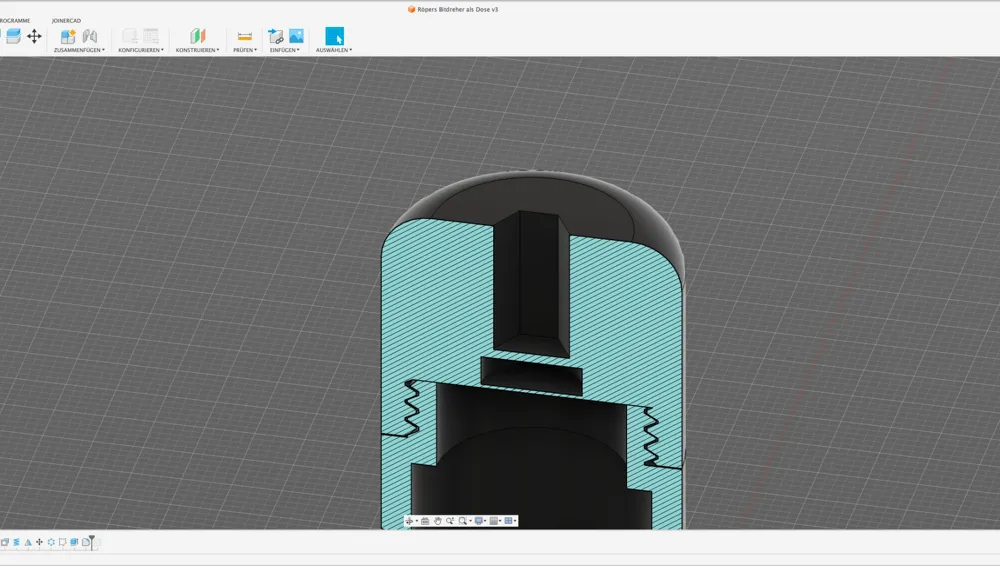This screenshot has height=572, width=1000.
Task: Select the green-orange Konstruieren plane icon
Action: coord(198,36)
